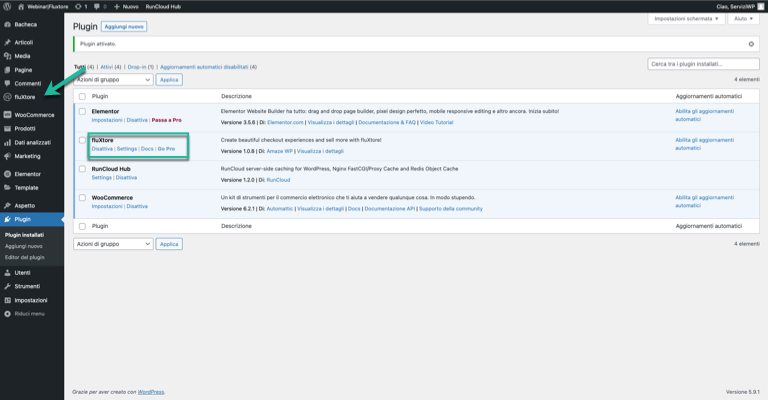Viewport: 768px width, 400px height.
Task: Click the Marketing megaphone icon
Action: coord(7,156)
